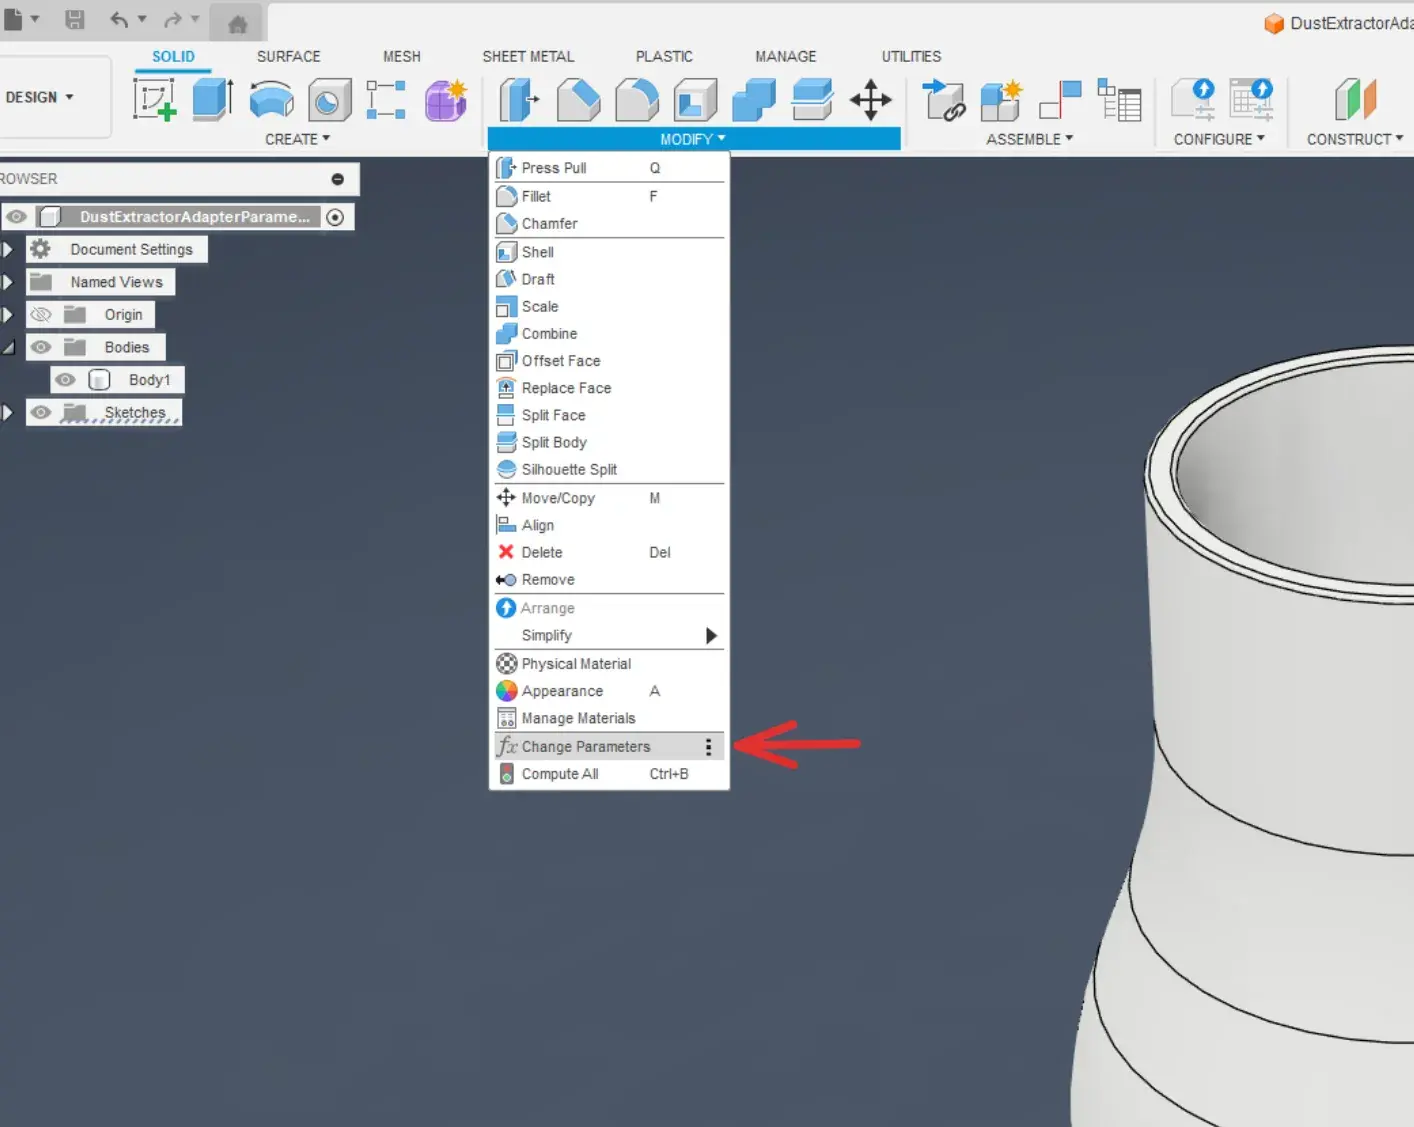Choose Compute All menu entry

coord(609,774)
